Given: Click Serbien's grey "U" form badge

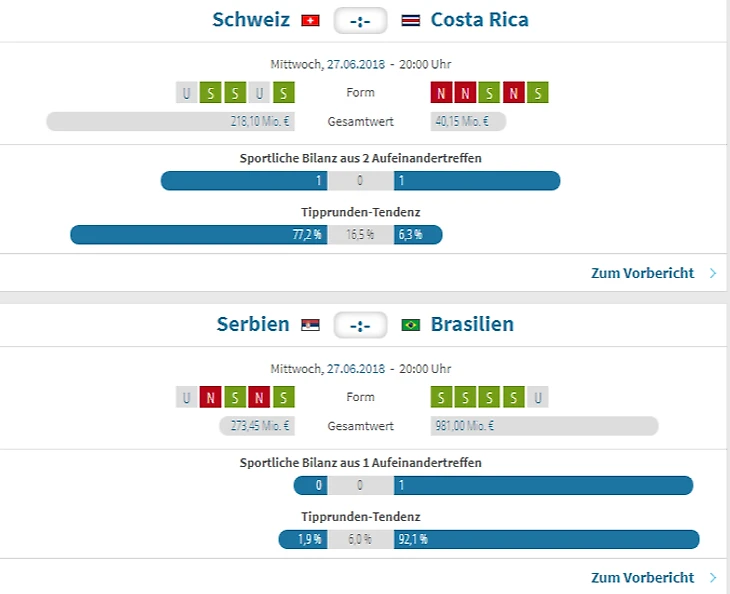Looking at the screenshot, I should coord(186,397).
